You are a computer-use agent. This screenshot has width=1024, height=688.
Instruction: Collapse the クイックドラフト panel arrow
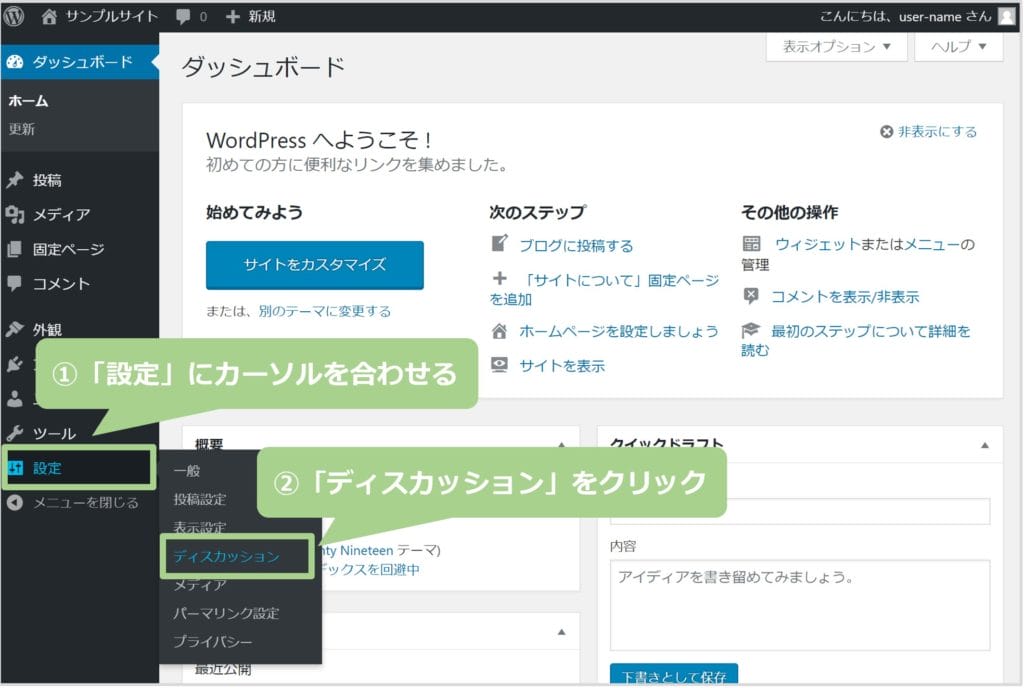985,445
